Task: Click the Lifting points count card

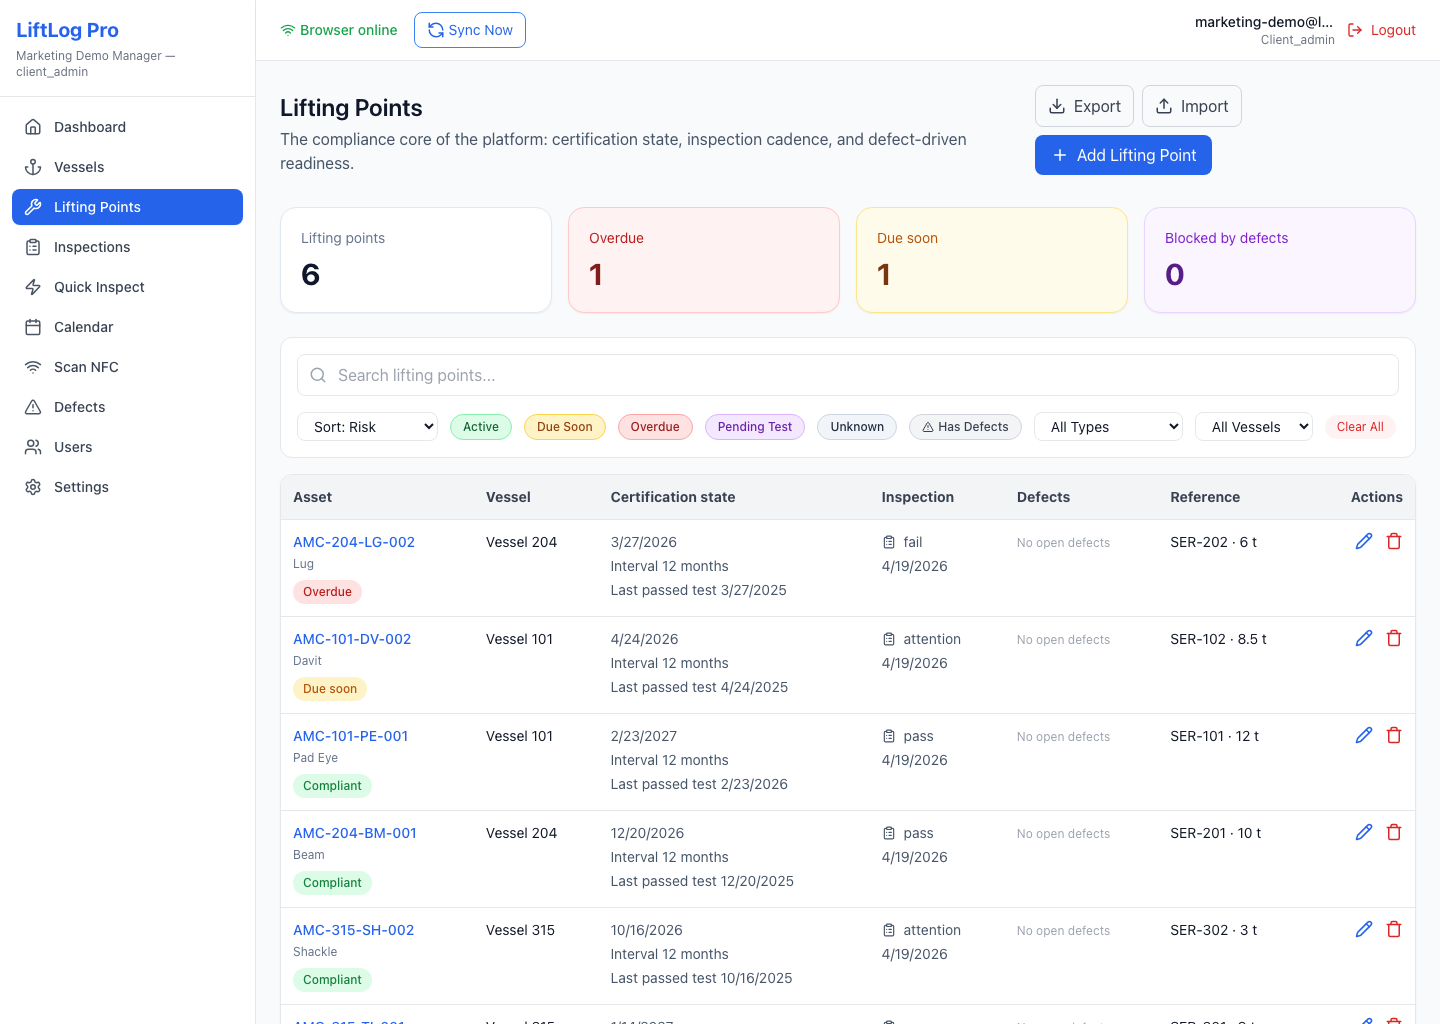Action: click(416, 260)
